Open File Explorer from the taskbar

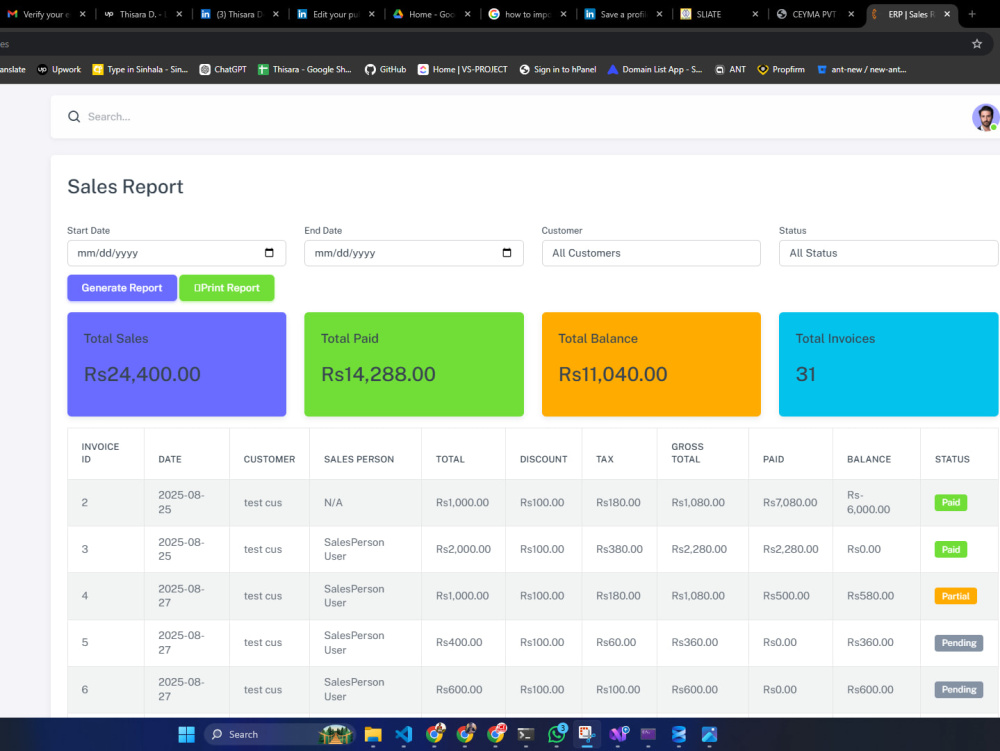(x=373, y=734)
